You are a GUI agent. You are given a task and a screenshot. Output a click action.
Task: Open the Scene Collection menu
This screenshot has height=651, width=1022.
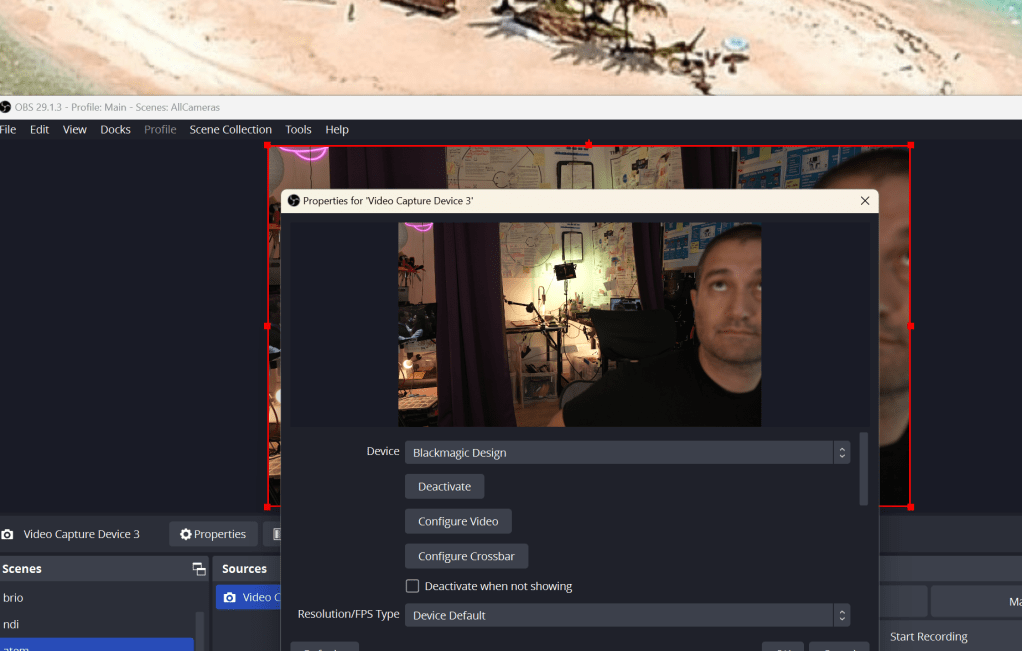231,130
